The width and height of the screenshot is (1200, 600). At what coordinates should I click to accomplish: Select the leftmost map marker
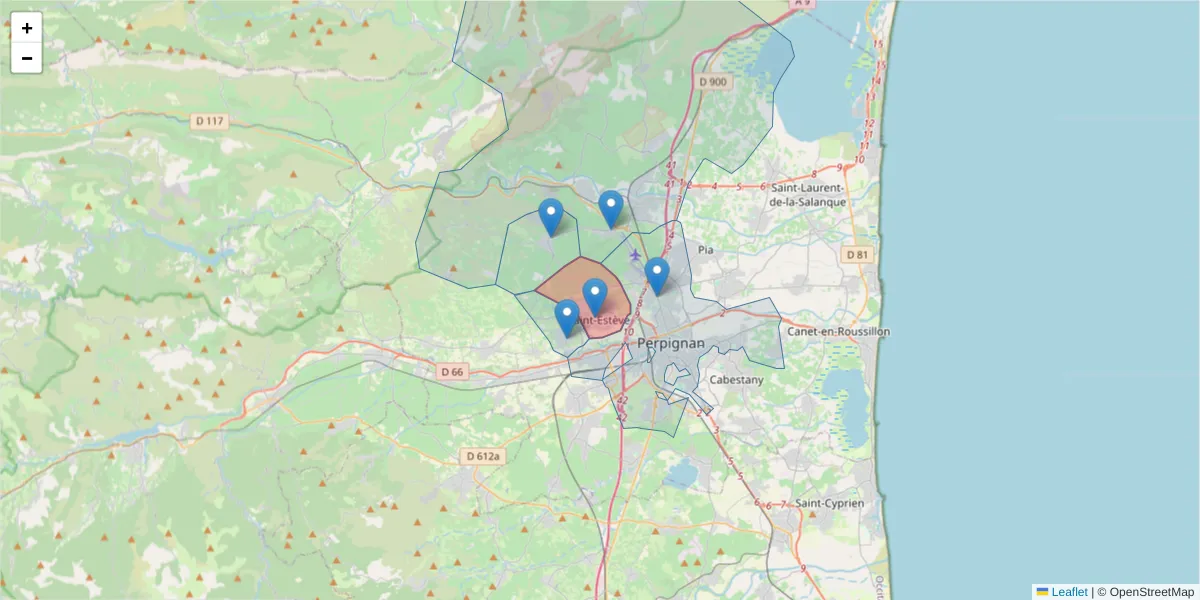pos(550,213)
